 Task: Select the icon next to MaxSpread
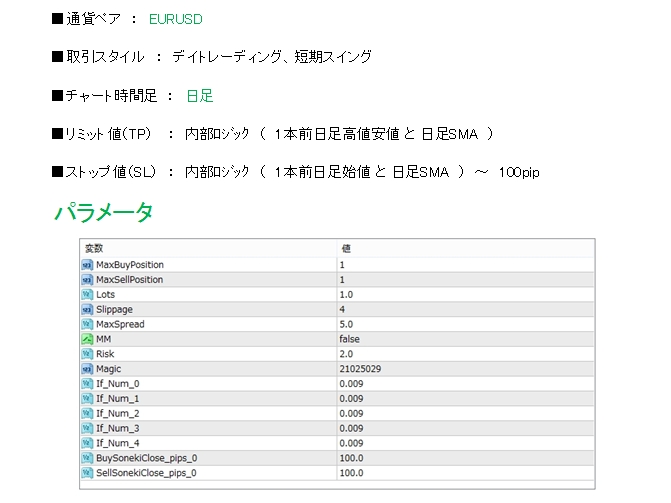tap(87, 325)
